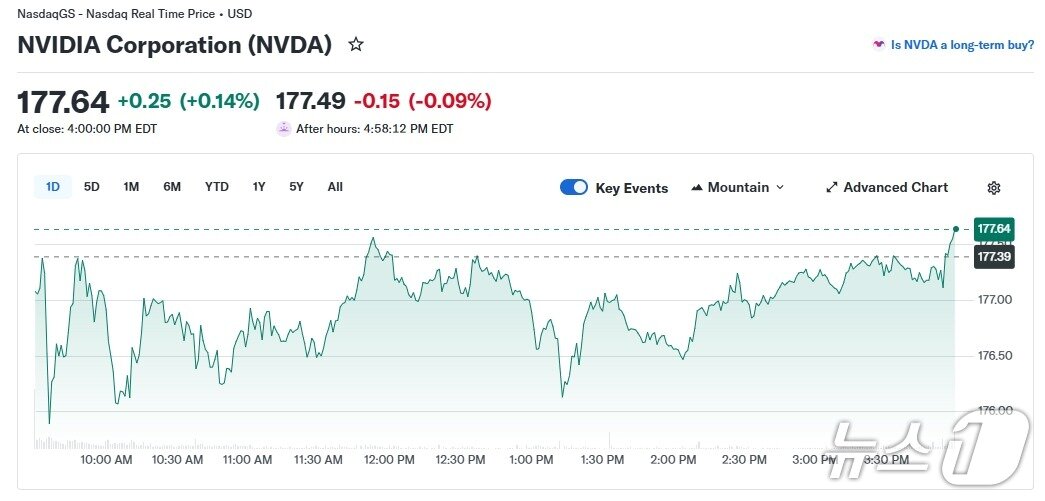Switch chart to 6M range

click(172, 187)
